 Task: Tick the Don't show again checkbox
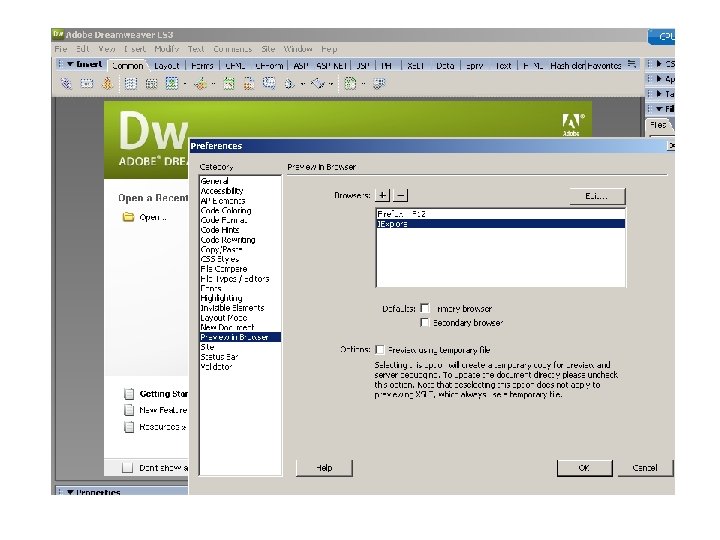coord(127,467)
